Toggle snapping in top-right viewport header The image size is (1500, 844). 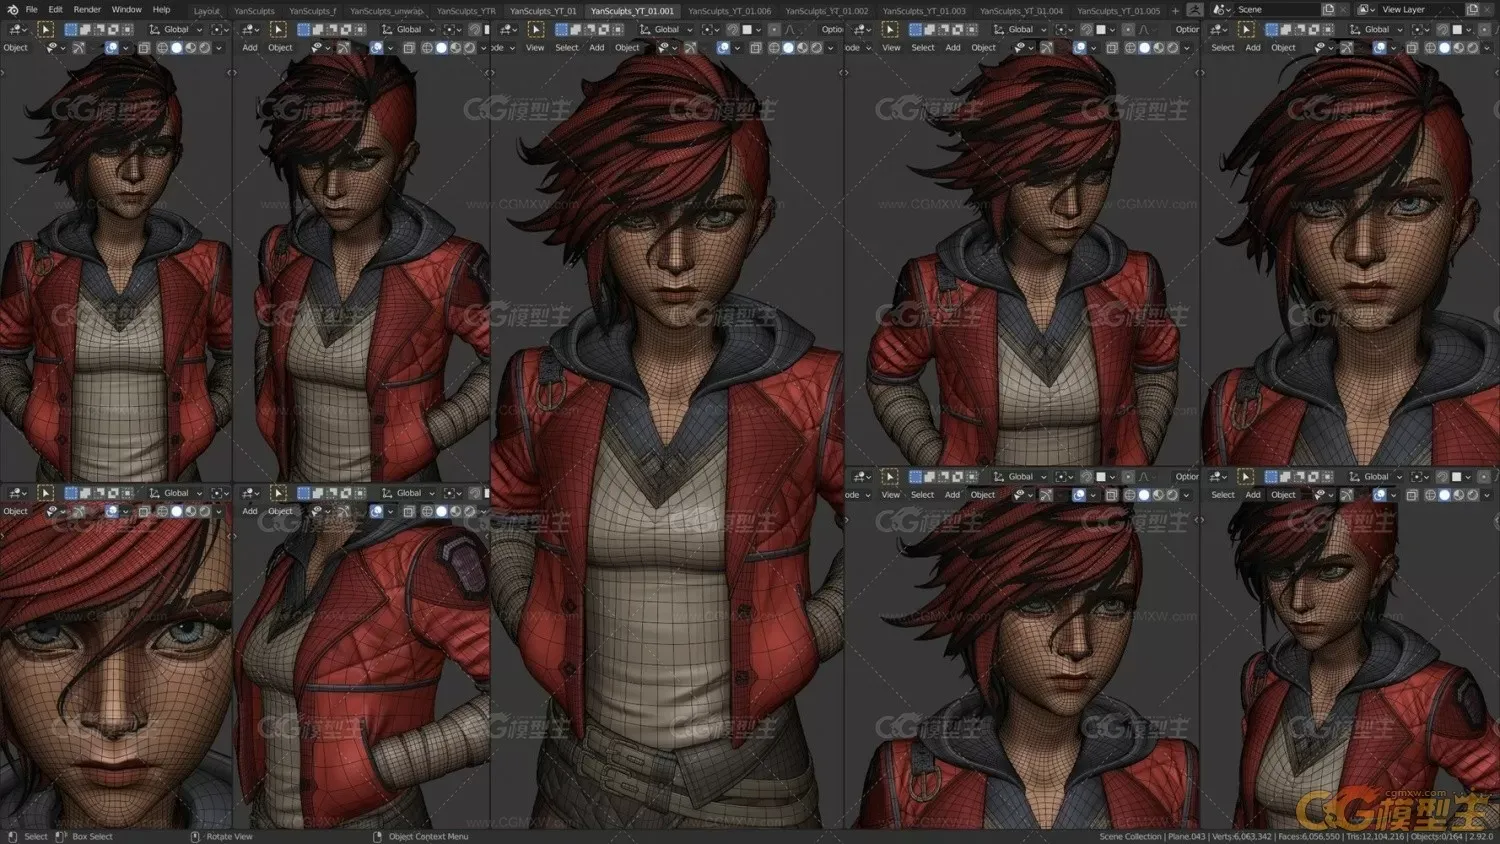[x=1442, y=29]
